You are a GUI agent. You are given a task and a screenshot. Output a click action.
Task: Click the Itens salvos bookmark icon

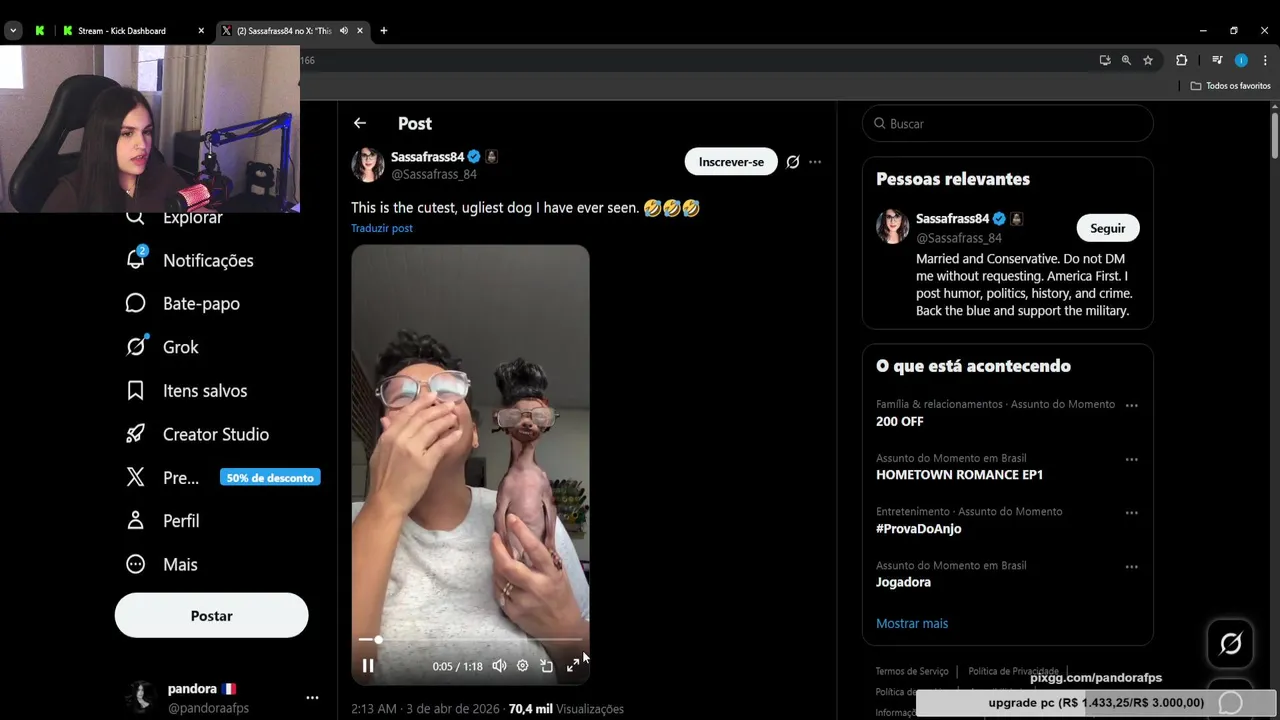pyautogui.click(x=136, y=391)
